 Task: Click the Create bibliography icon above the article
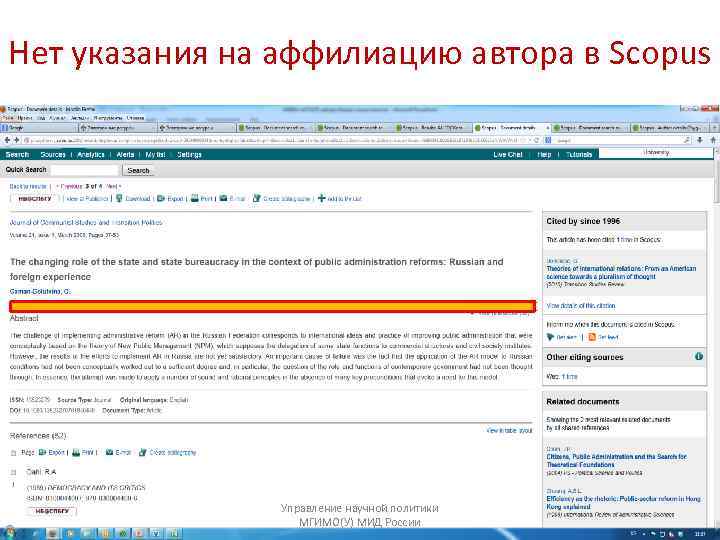pyautogui.click(x=257, y=198)
